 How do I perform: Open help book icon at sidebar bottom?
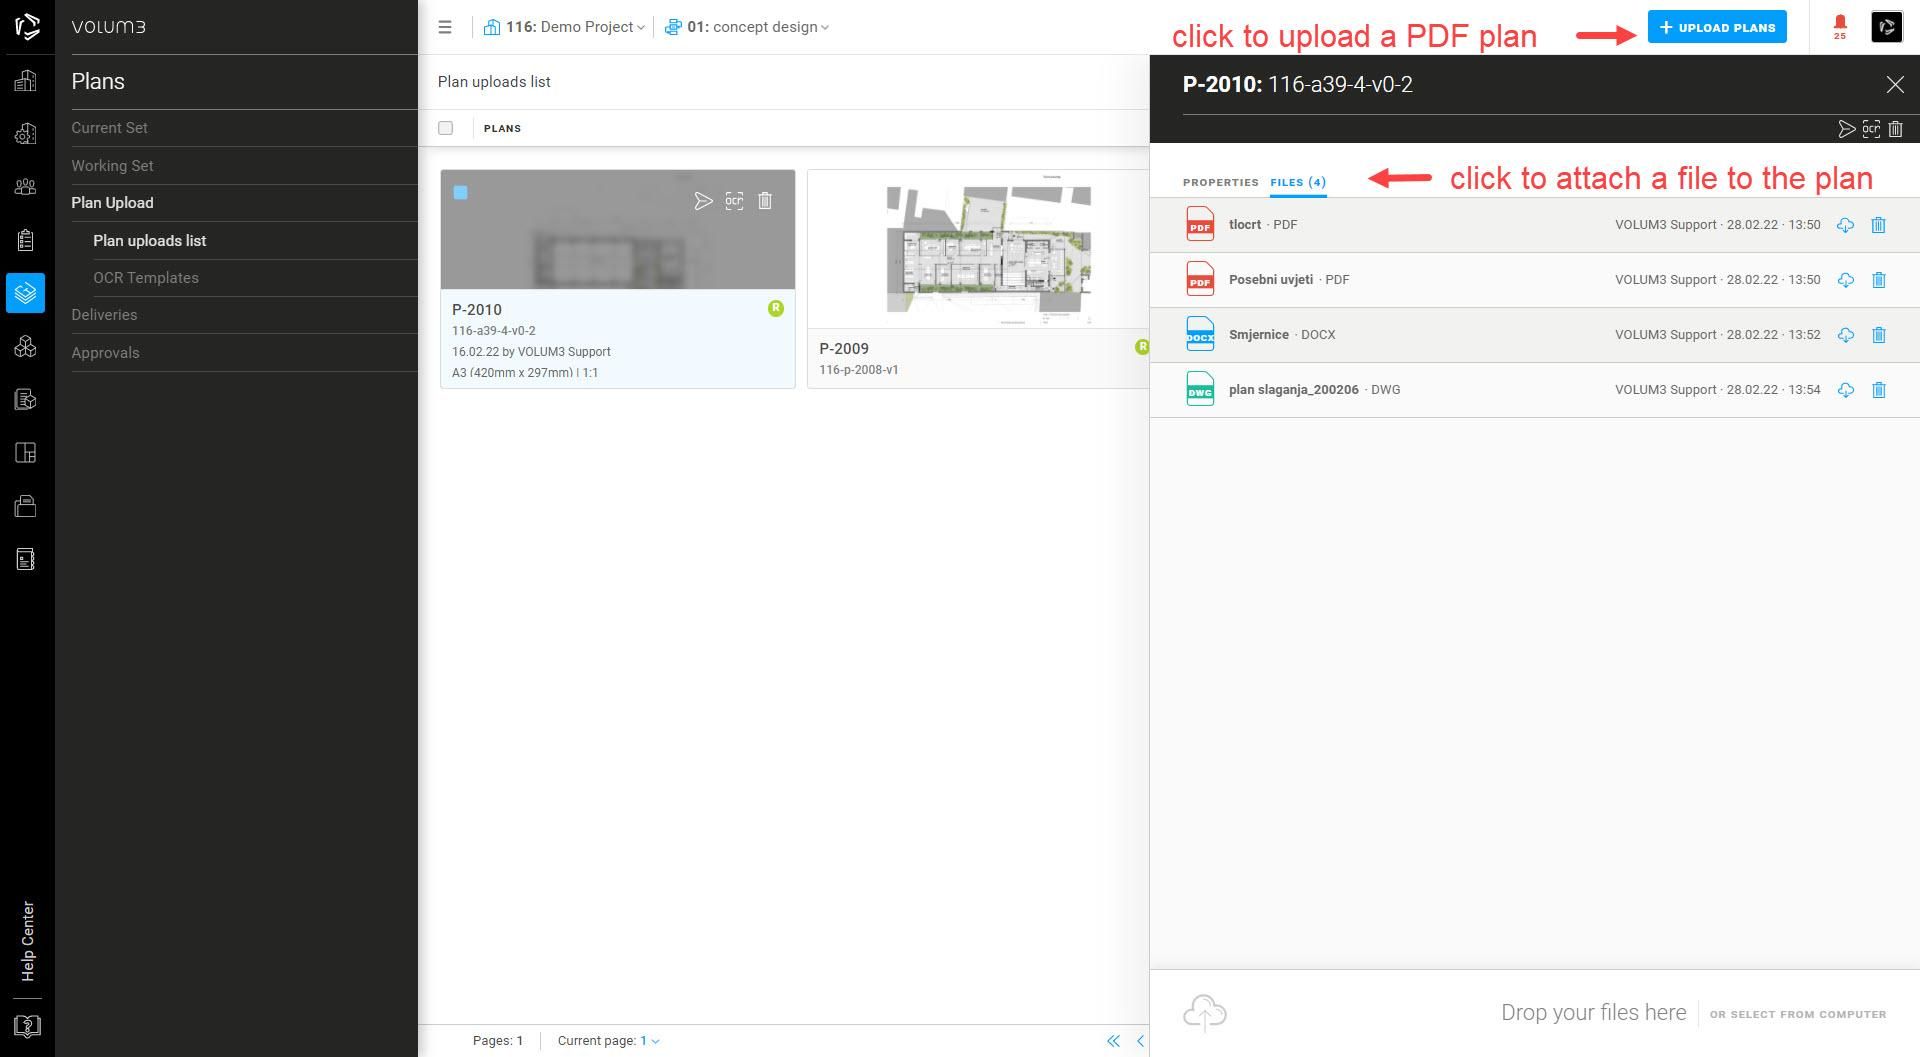click(27, 1026)
